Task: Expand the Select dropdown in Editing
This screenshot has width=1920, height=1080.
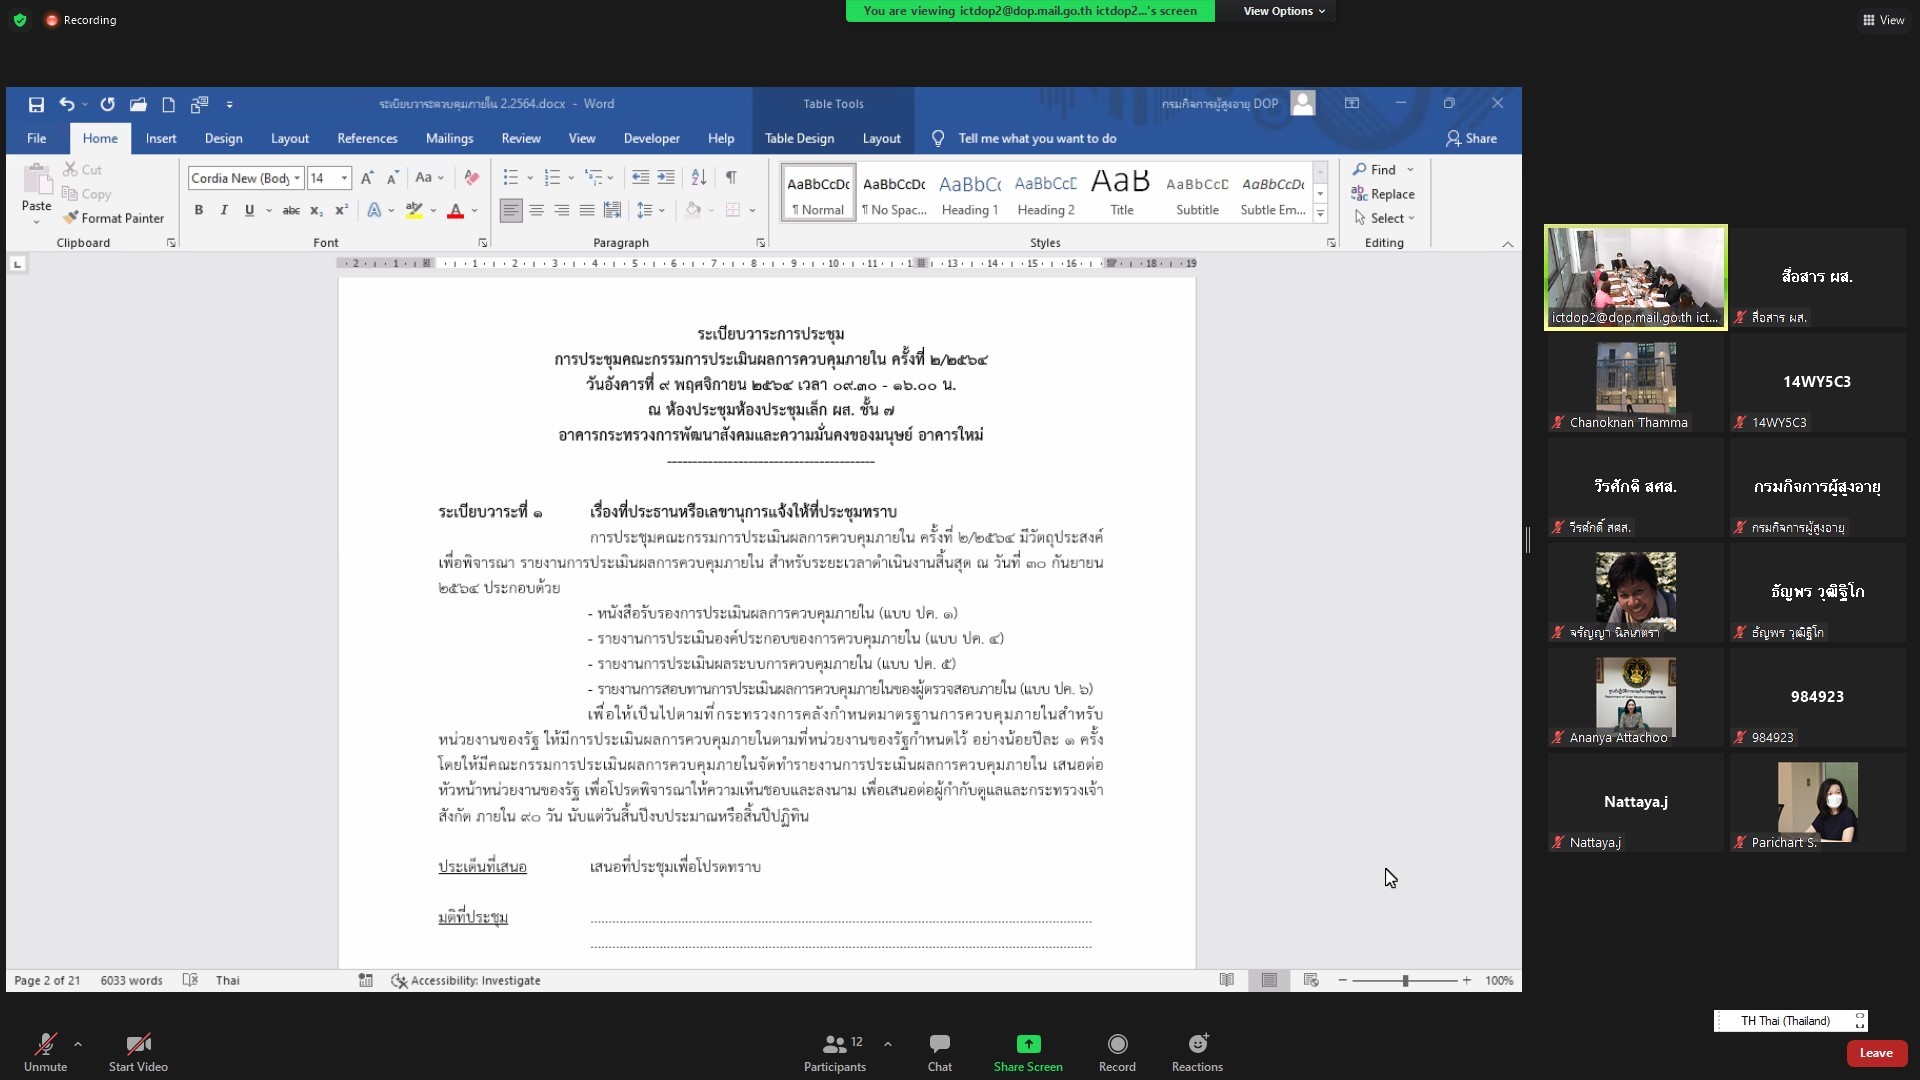Action: (1384, 218)
